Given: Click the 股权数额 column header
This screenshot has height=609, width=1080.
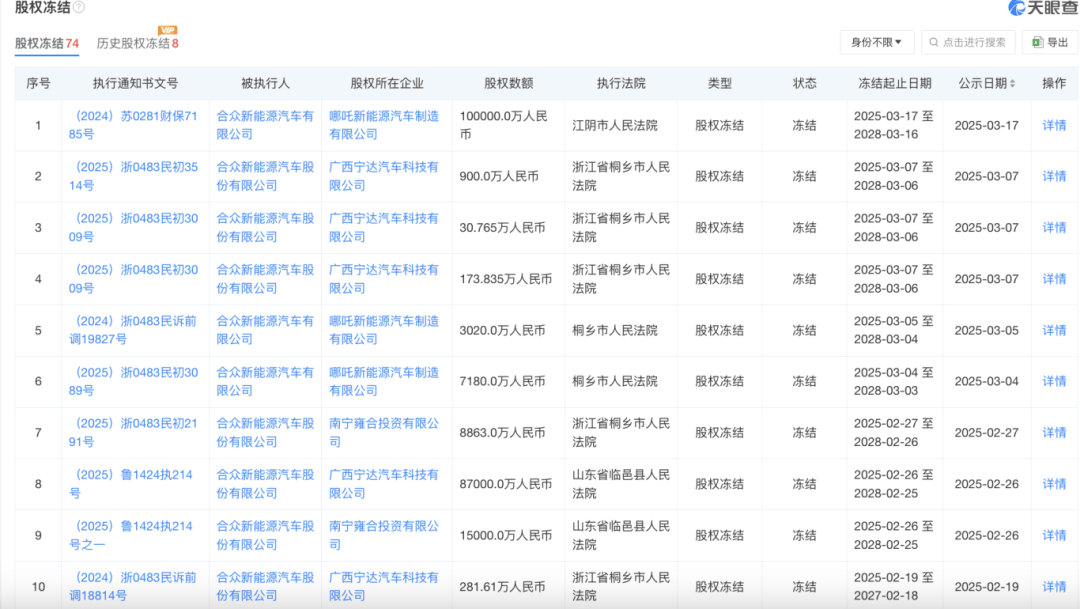Looking at the screenshot, I should 508,83.
